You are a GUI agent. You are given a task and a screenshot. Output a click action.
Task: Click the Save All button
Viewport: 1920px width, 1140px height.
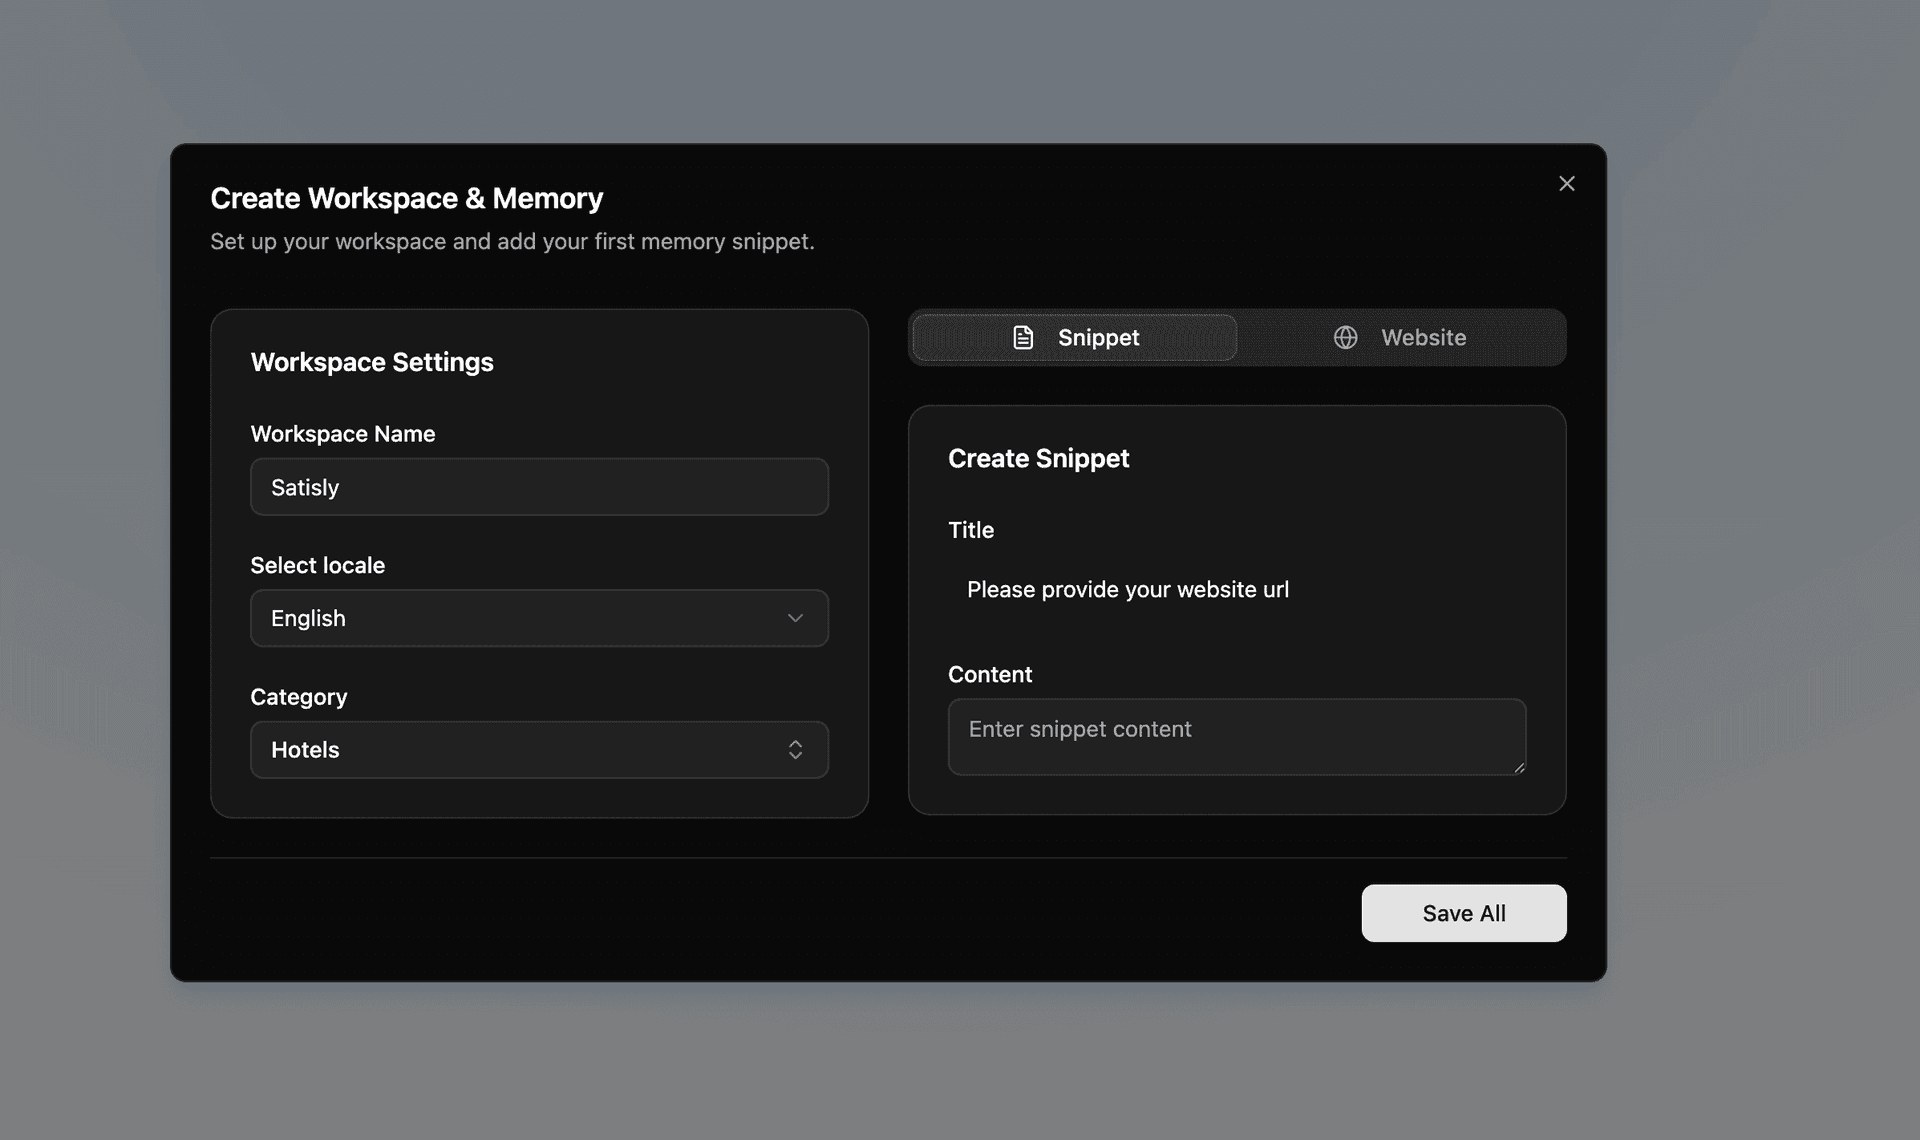coord(1463,913)
